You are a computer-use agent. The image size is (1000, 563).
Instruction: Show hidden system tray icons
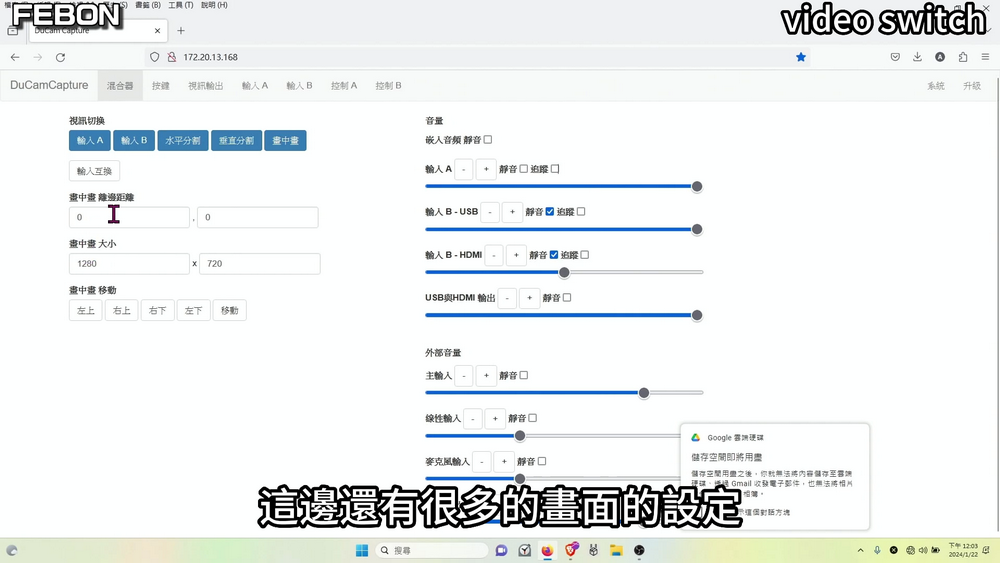tap(860, 550)
